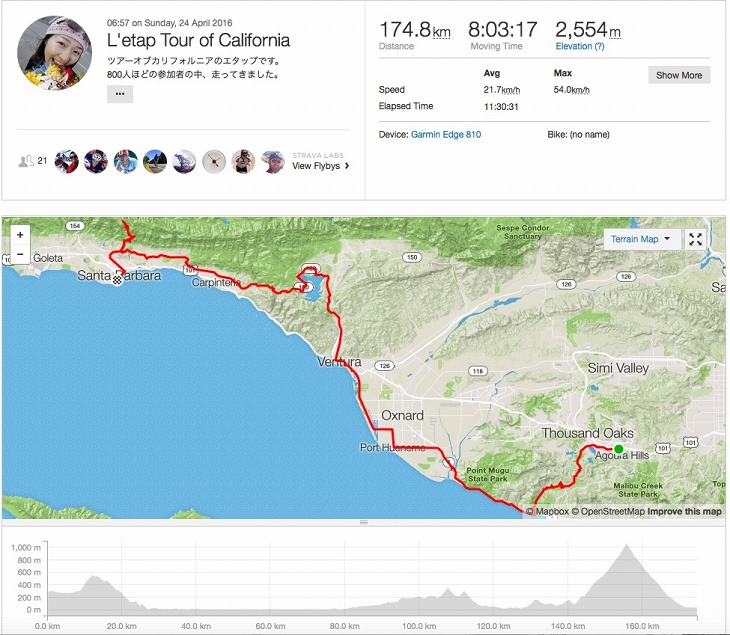Image resolution: width=730 pixels, height=635 pixels.
Task: Click the green start marker near Agoura Hills
Action: [618, 449]
